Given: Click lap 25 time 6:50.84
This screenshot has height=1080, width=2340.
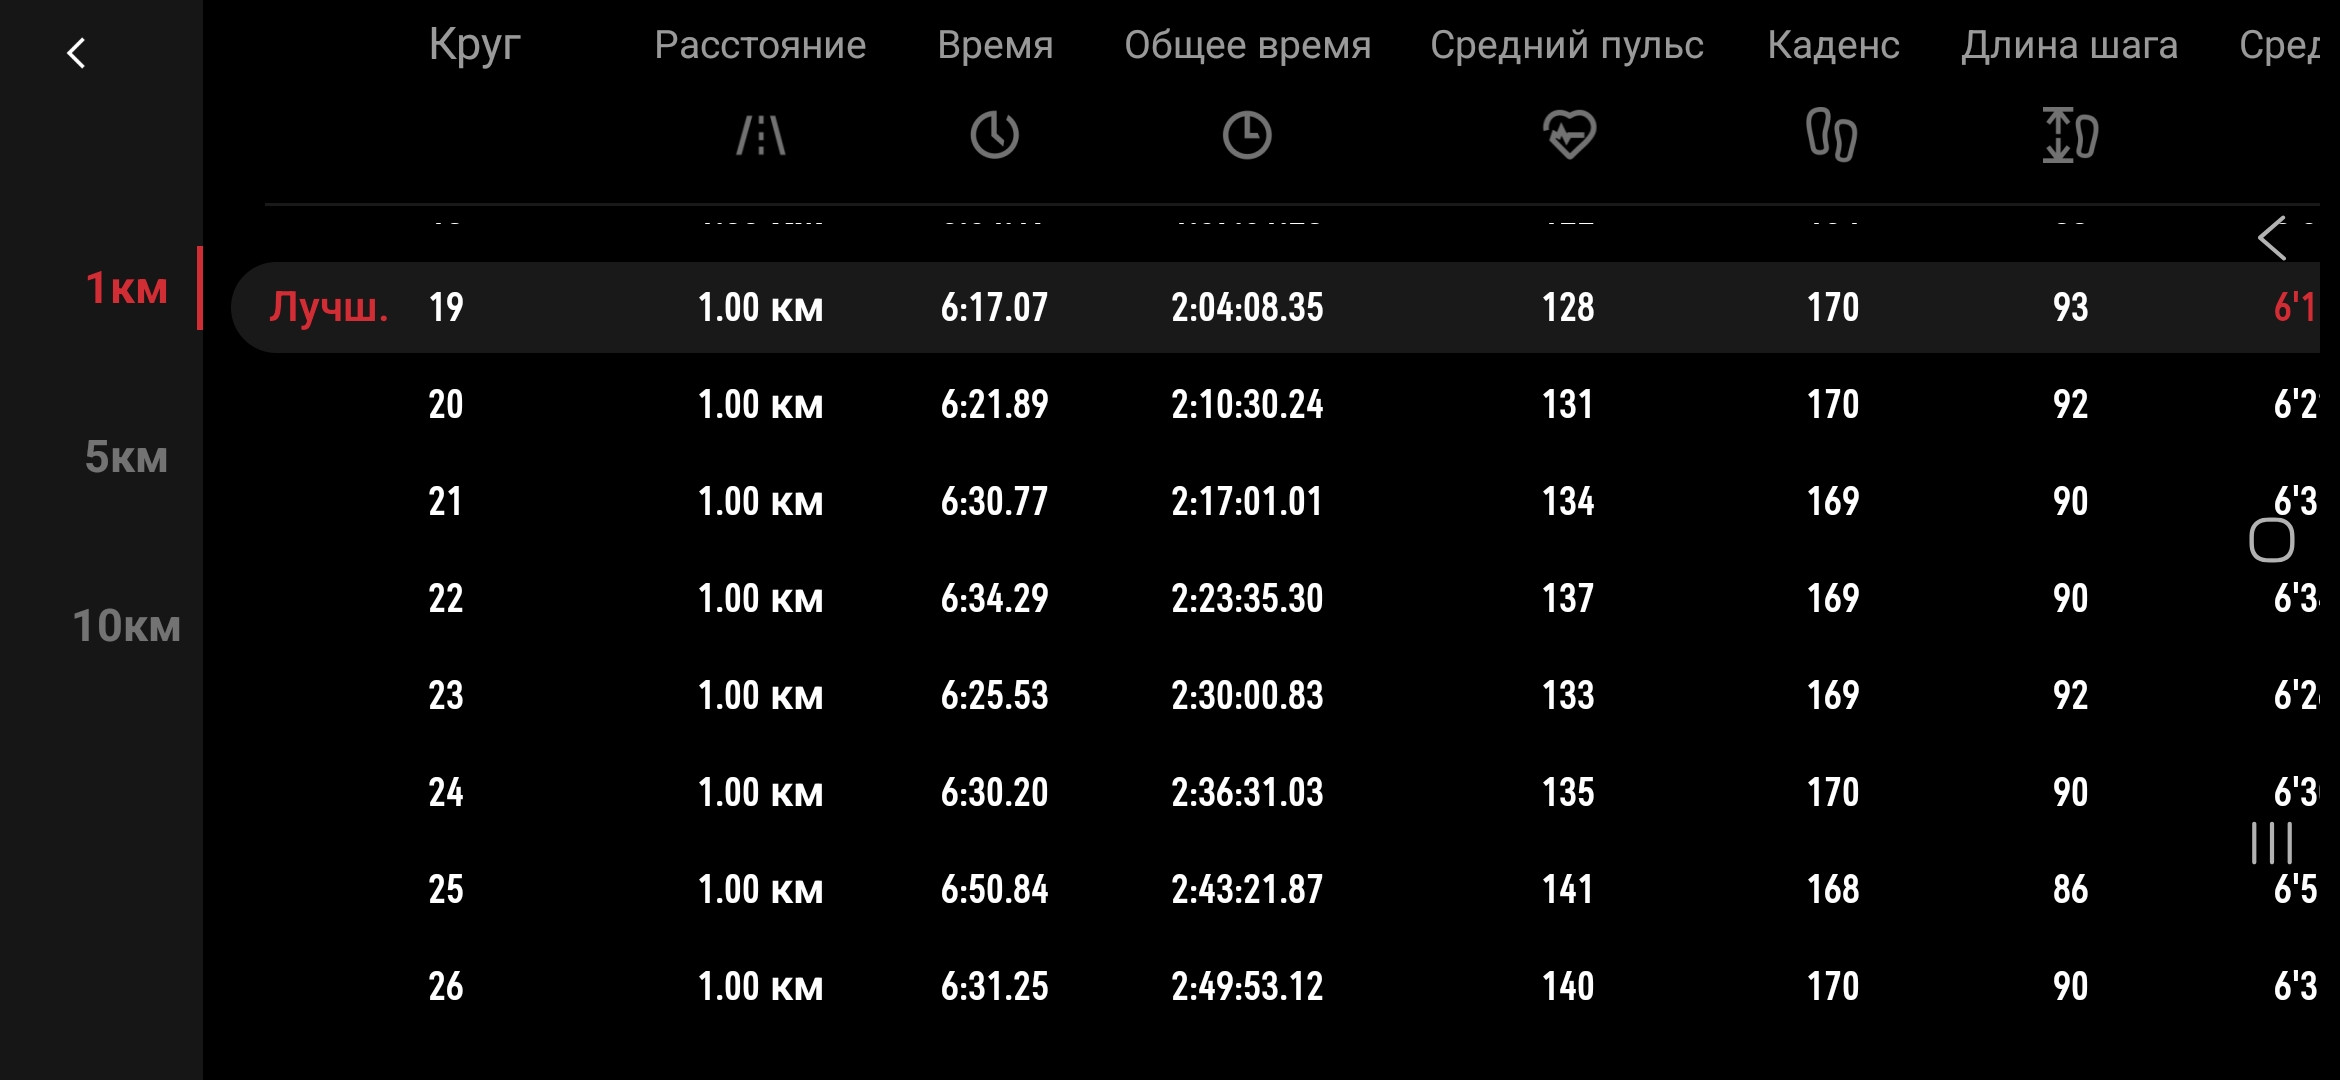Looking at the screenshot, I should pyautogui.click(x=994, y=889).
